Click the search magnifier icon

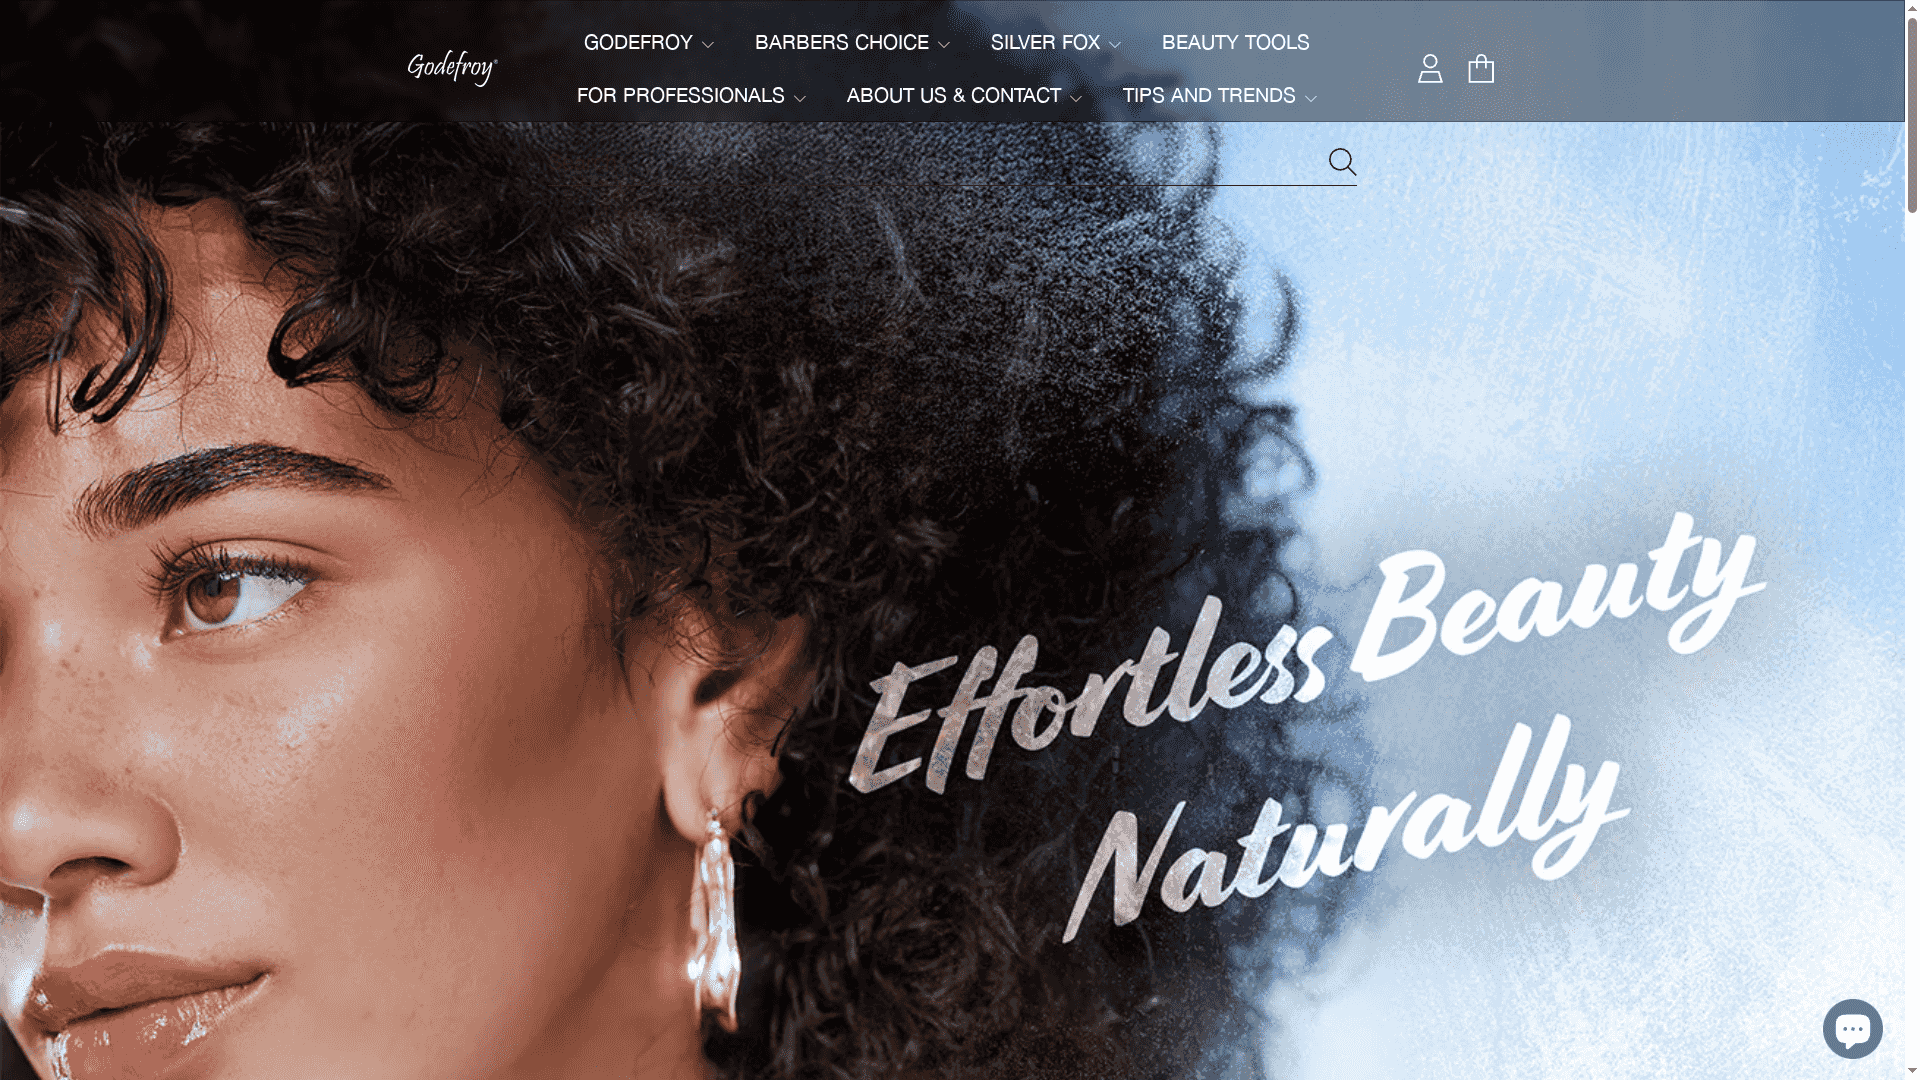[x=1342, y=162]
